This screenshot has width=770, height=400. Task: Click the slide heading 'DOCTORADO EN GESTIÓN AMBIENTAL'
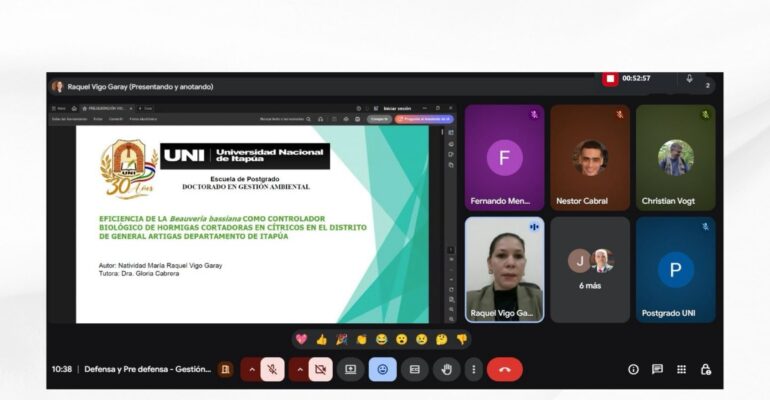click(246, 187)
